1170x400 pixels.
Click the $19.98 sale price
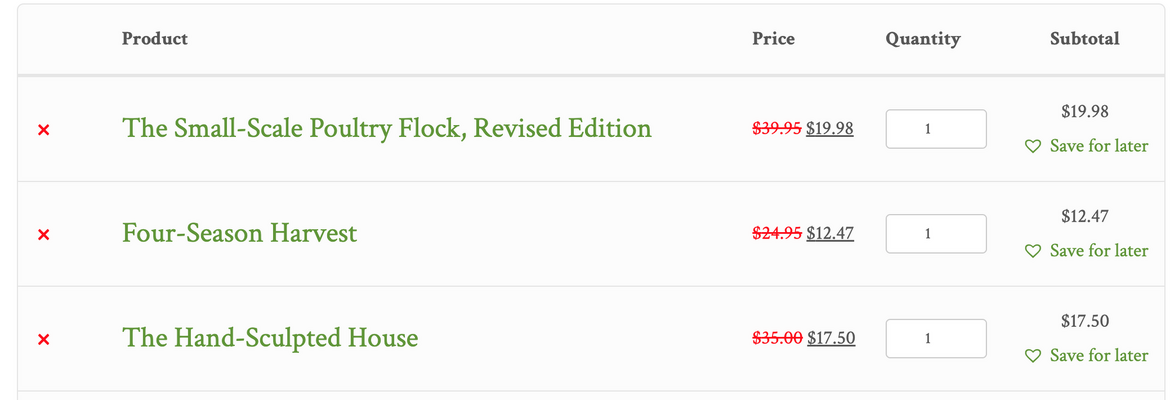pos(830,129)
